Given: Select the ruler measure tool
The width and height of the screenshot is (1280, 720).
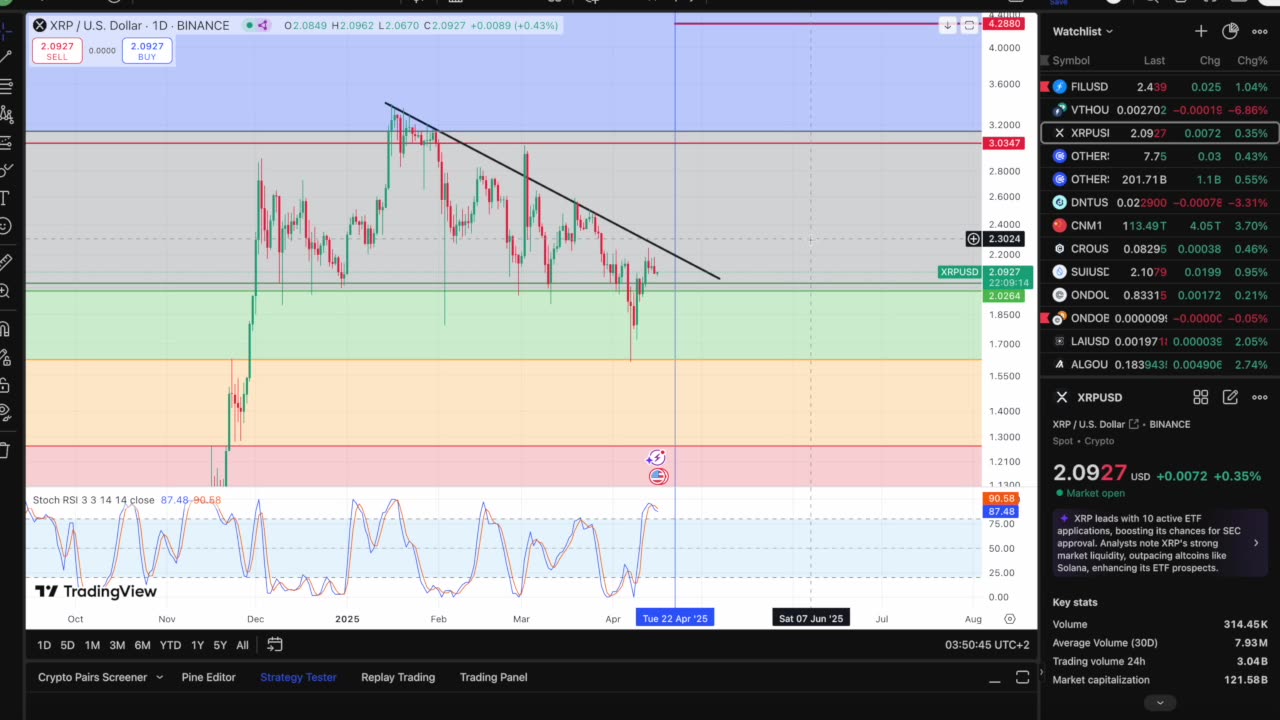Looking at the screenshot, I should coord(5,262).
